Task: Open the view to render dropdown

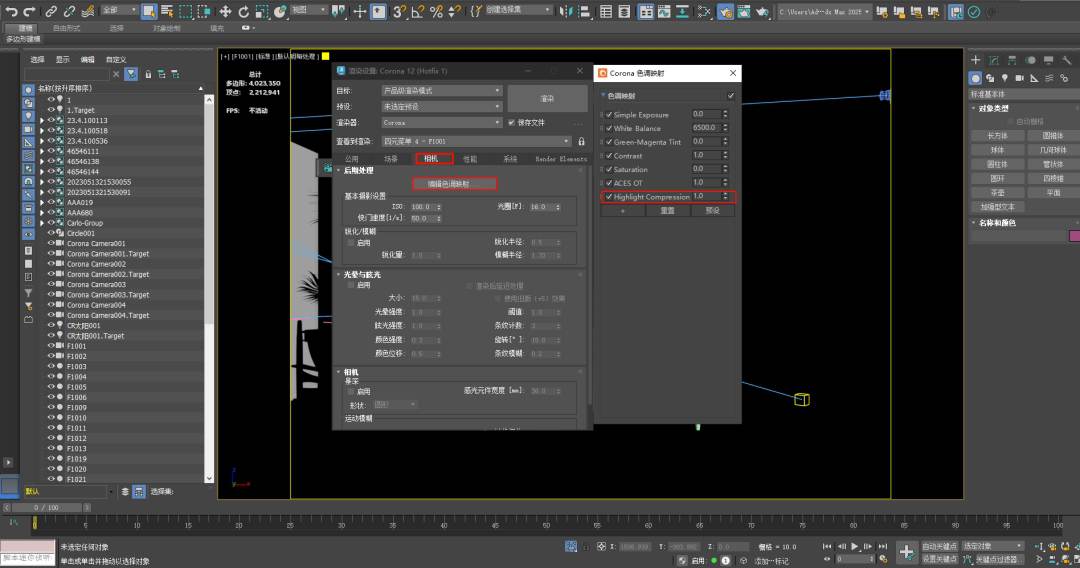Action: coord(476,141)
